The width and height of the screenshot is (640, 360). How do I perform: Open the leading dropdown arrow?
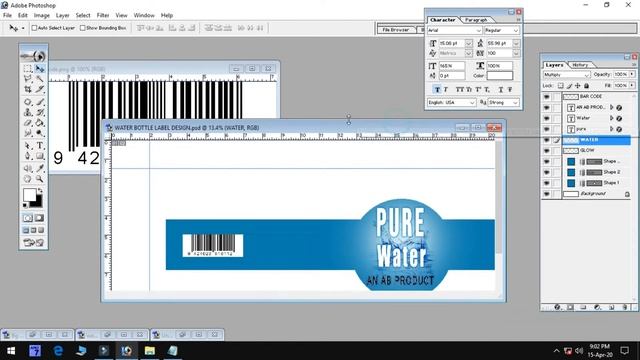pyautogui.click(x=516, y=43)
